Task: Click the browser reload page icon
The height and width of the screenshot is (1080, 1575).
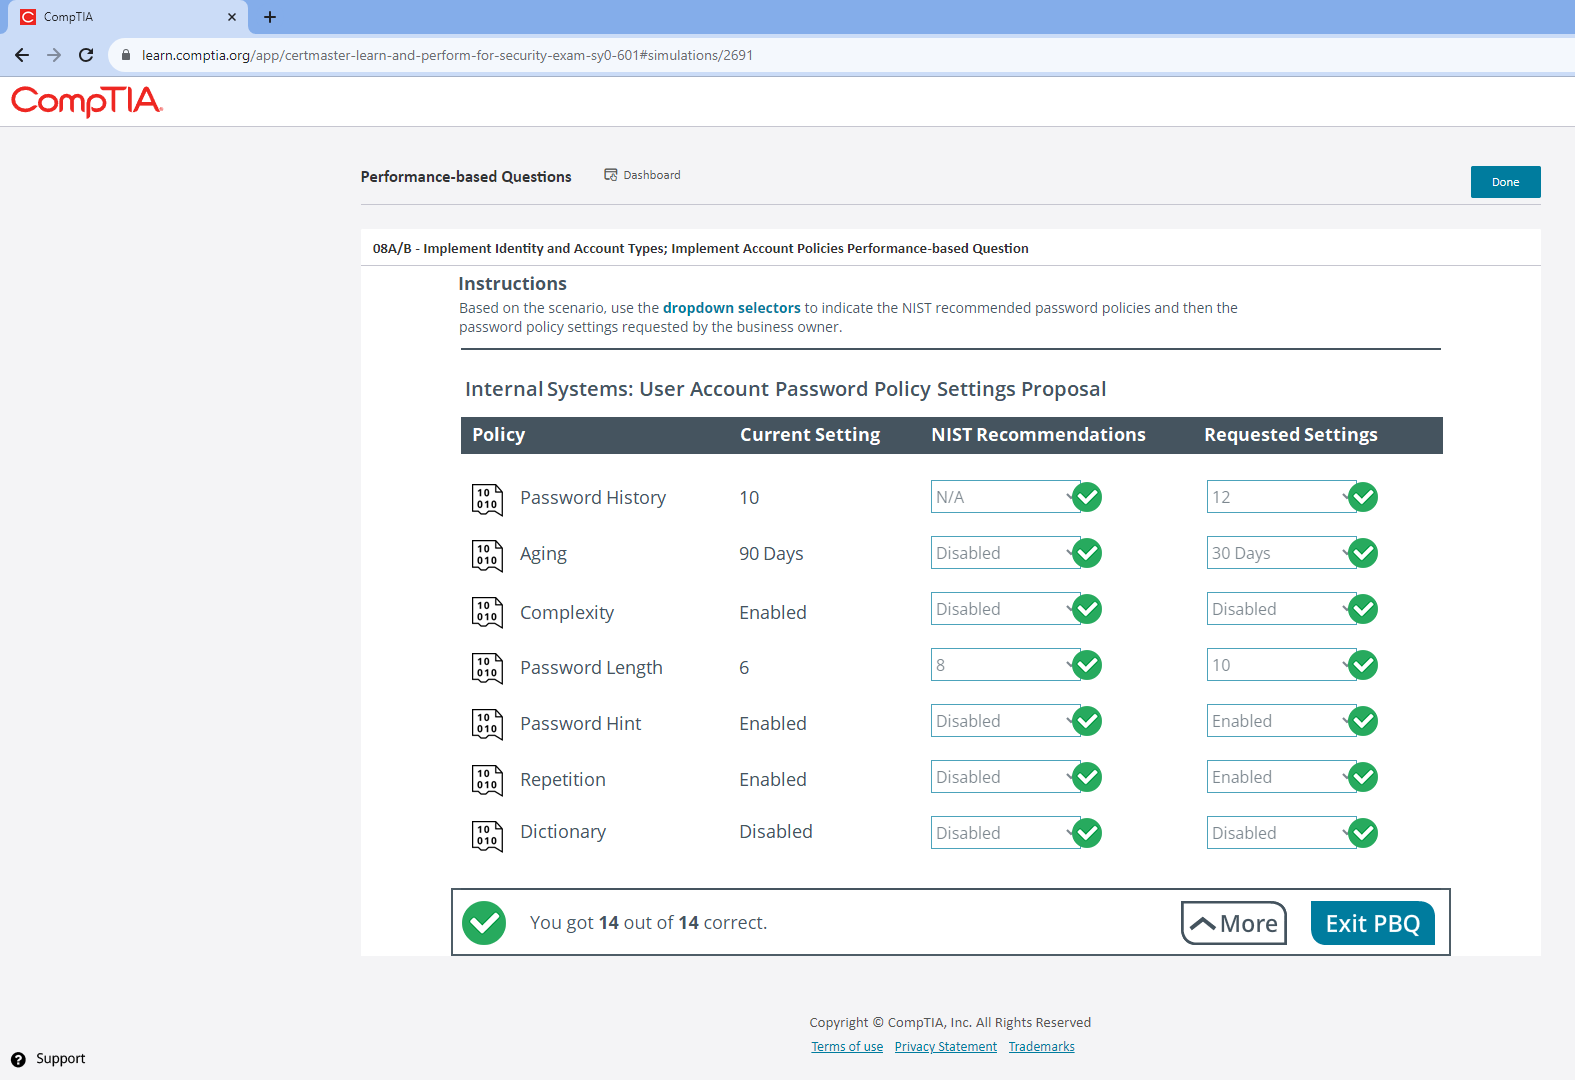Action: [86, 55]
